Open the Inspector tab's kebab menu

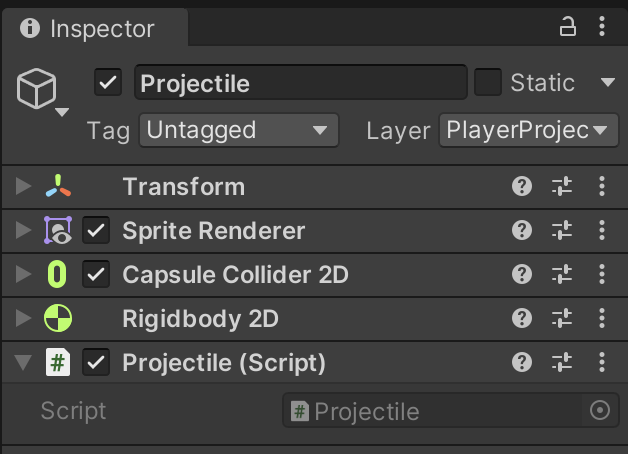coord(601,27)
